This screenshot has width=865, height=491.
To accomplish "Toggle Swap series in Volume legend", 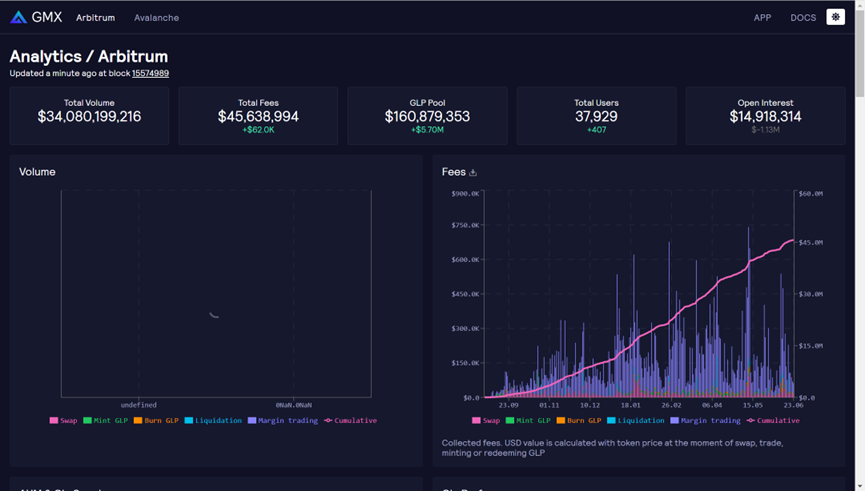I will (63, 420).
